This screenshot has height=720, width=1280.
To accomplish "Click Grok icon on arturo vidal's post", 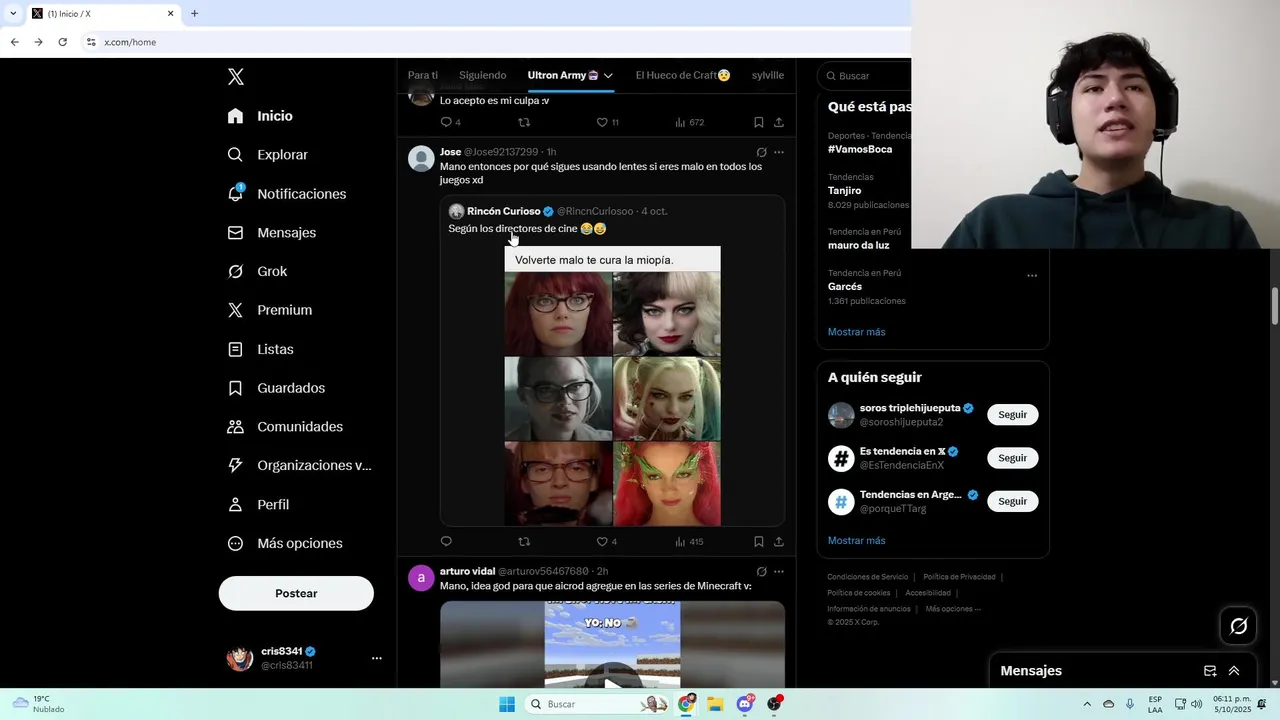I will tap(762, 572).
